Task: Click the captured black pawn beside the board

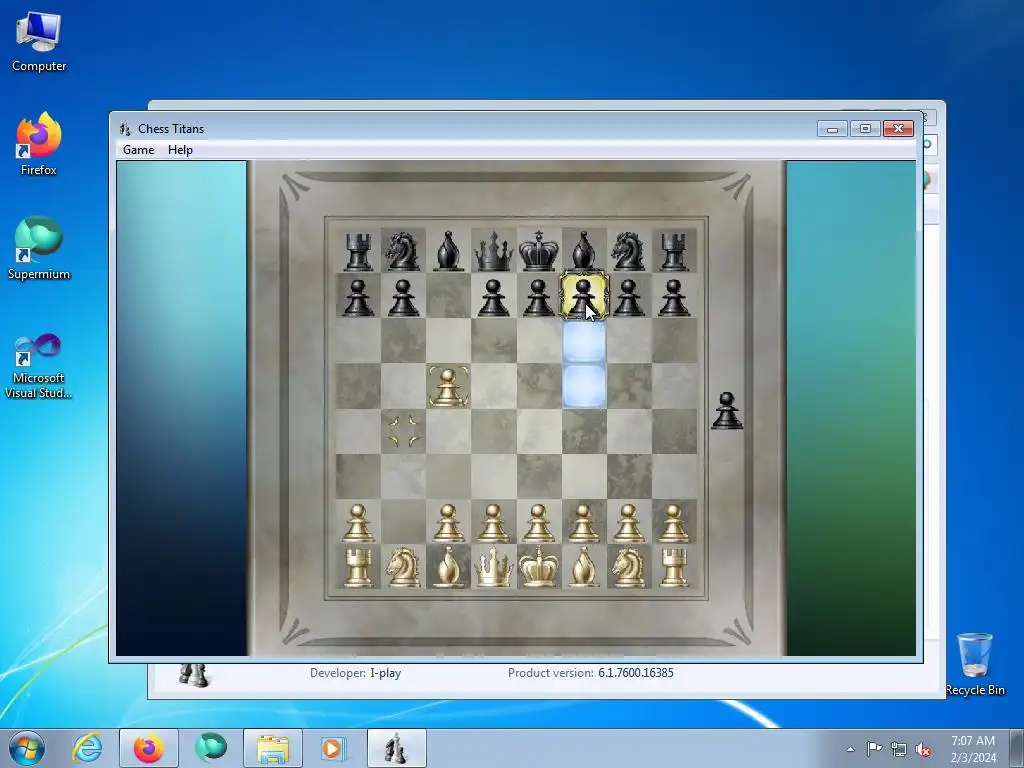Action: (x=727, y=411)
